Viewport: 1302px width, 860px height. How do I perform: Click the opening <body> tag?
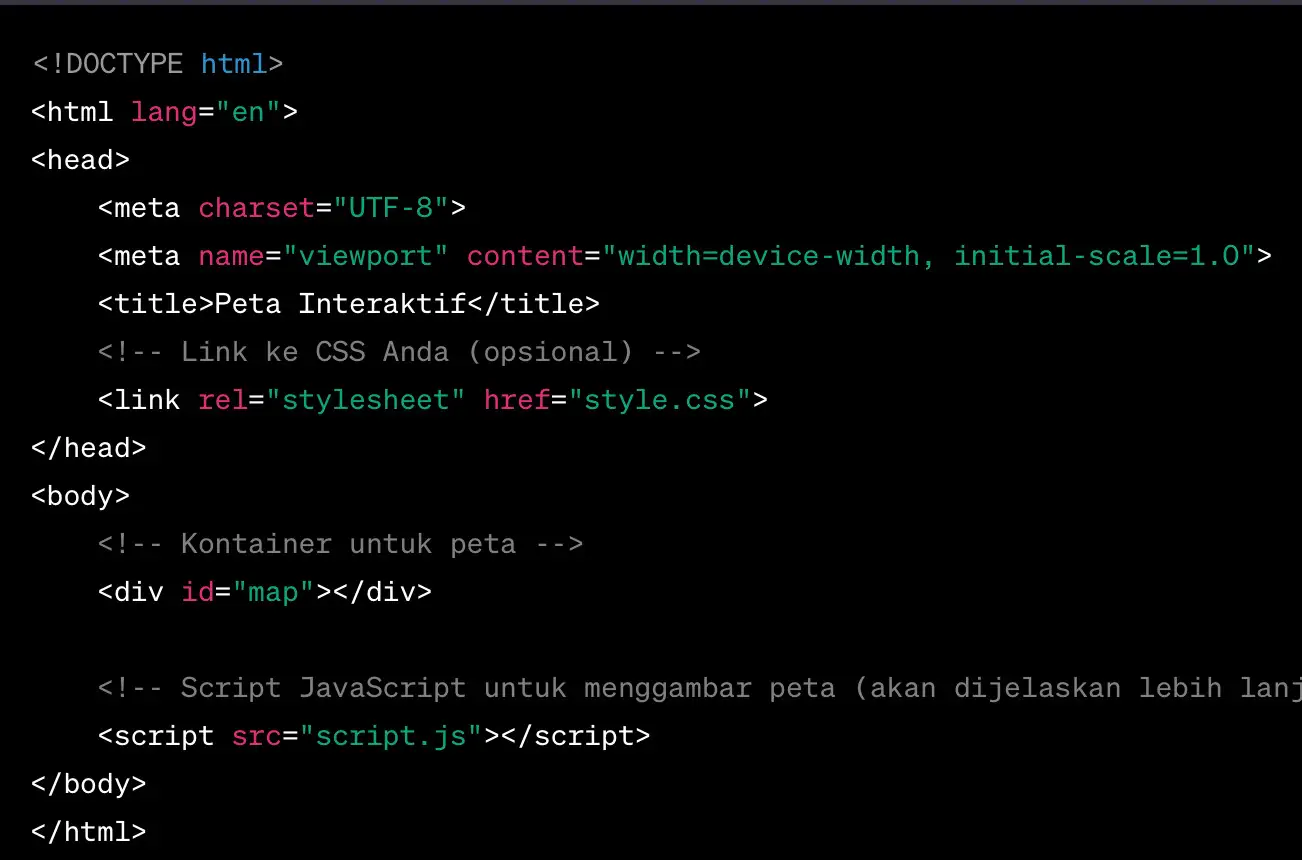tap(81, 496)
